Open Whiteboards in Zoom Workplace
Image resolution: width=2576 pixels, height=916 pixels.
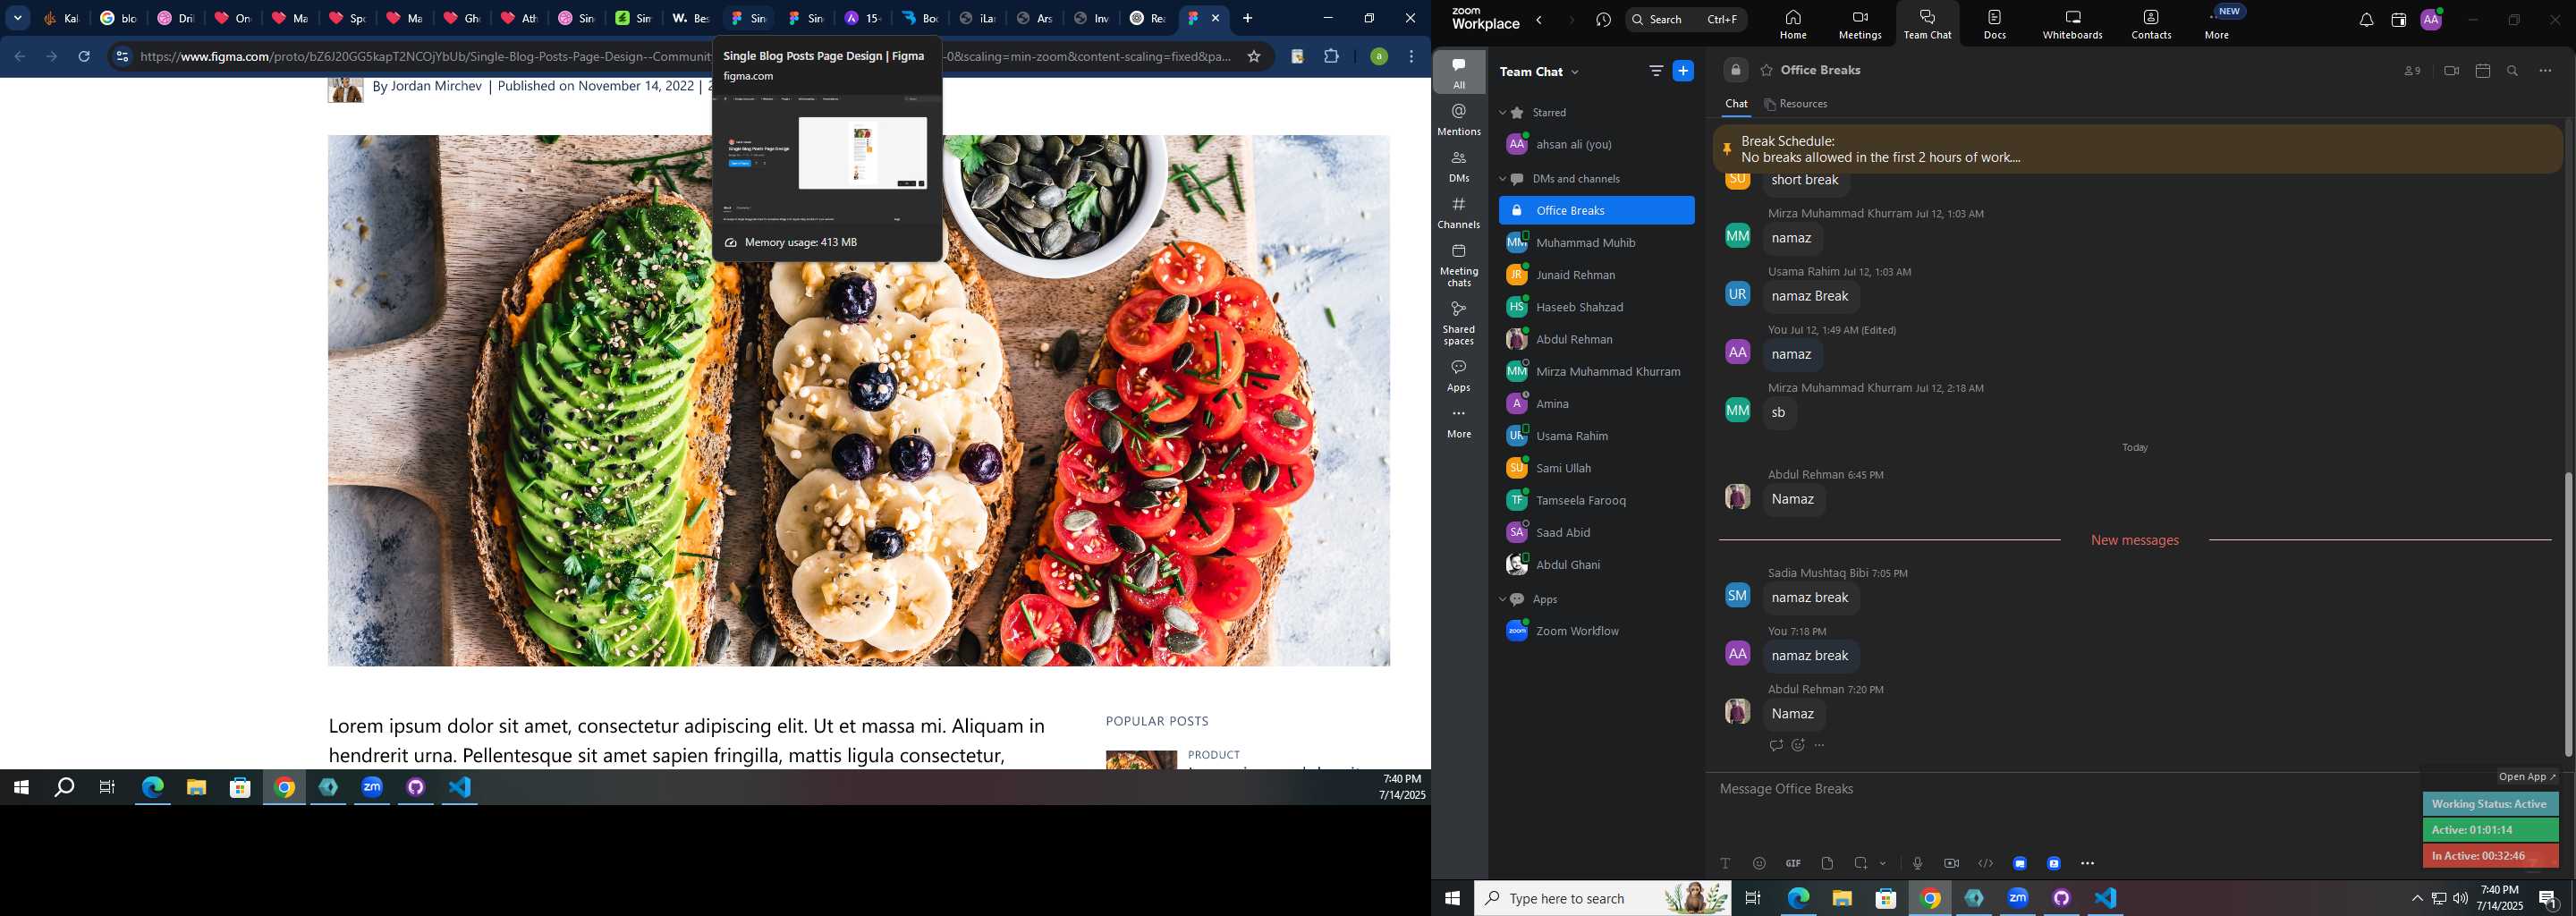(x=2072, y=23)
